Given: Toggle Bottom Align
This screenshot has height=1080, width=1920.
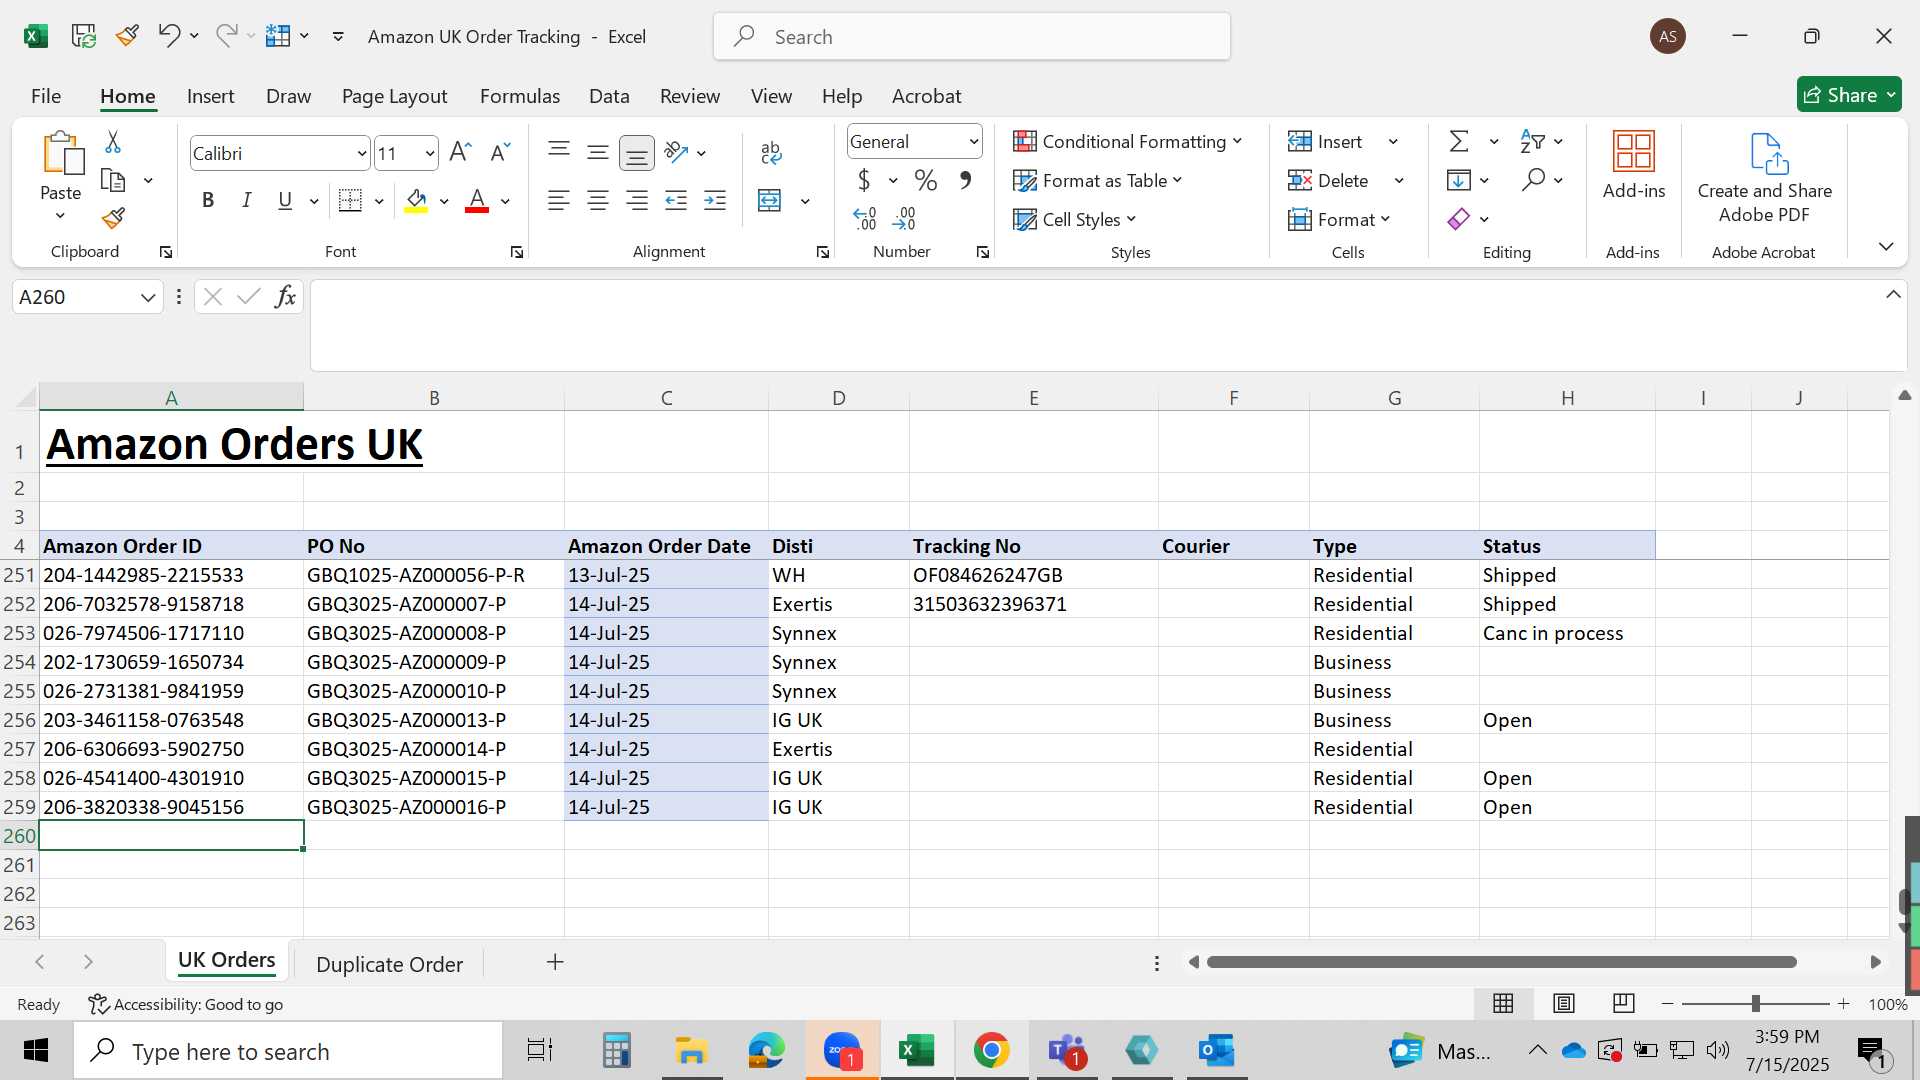Looking at the screenshot, I should tap(637, 152).
